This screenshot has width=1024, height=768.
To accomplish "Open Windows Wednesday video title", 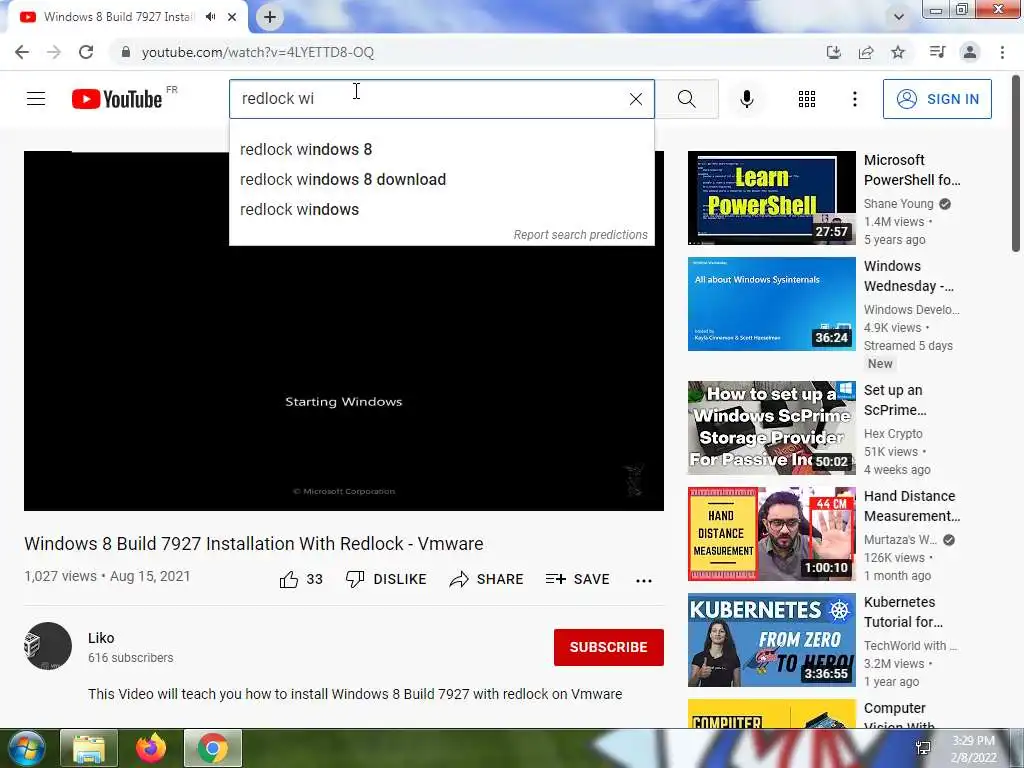I will click(x=908, y=276).
